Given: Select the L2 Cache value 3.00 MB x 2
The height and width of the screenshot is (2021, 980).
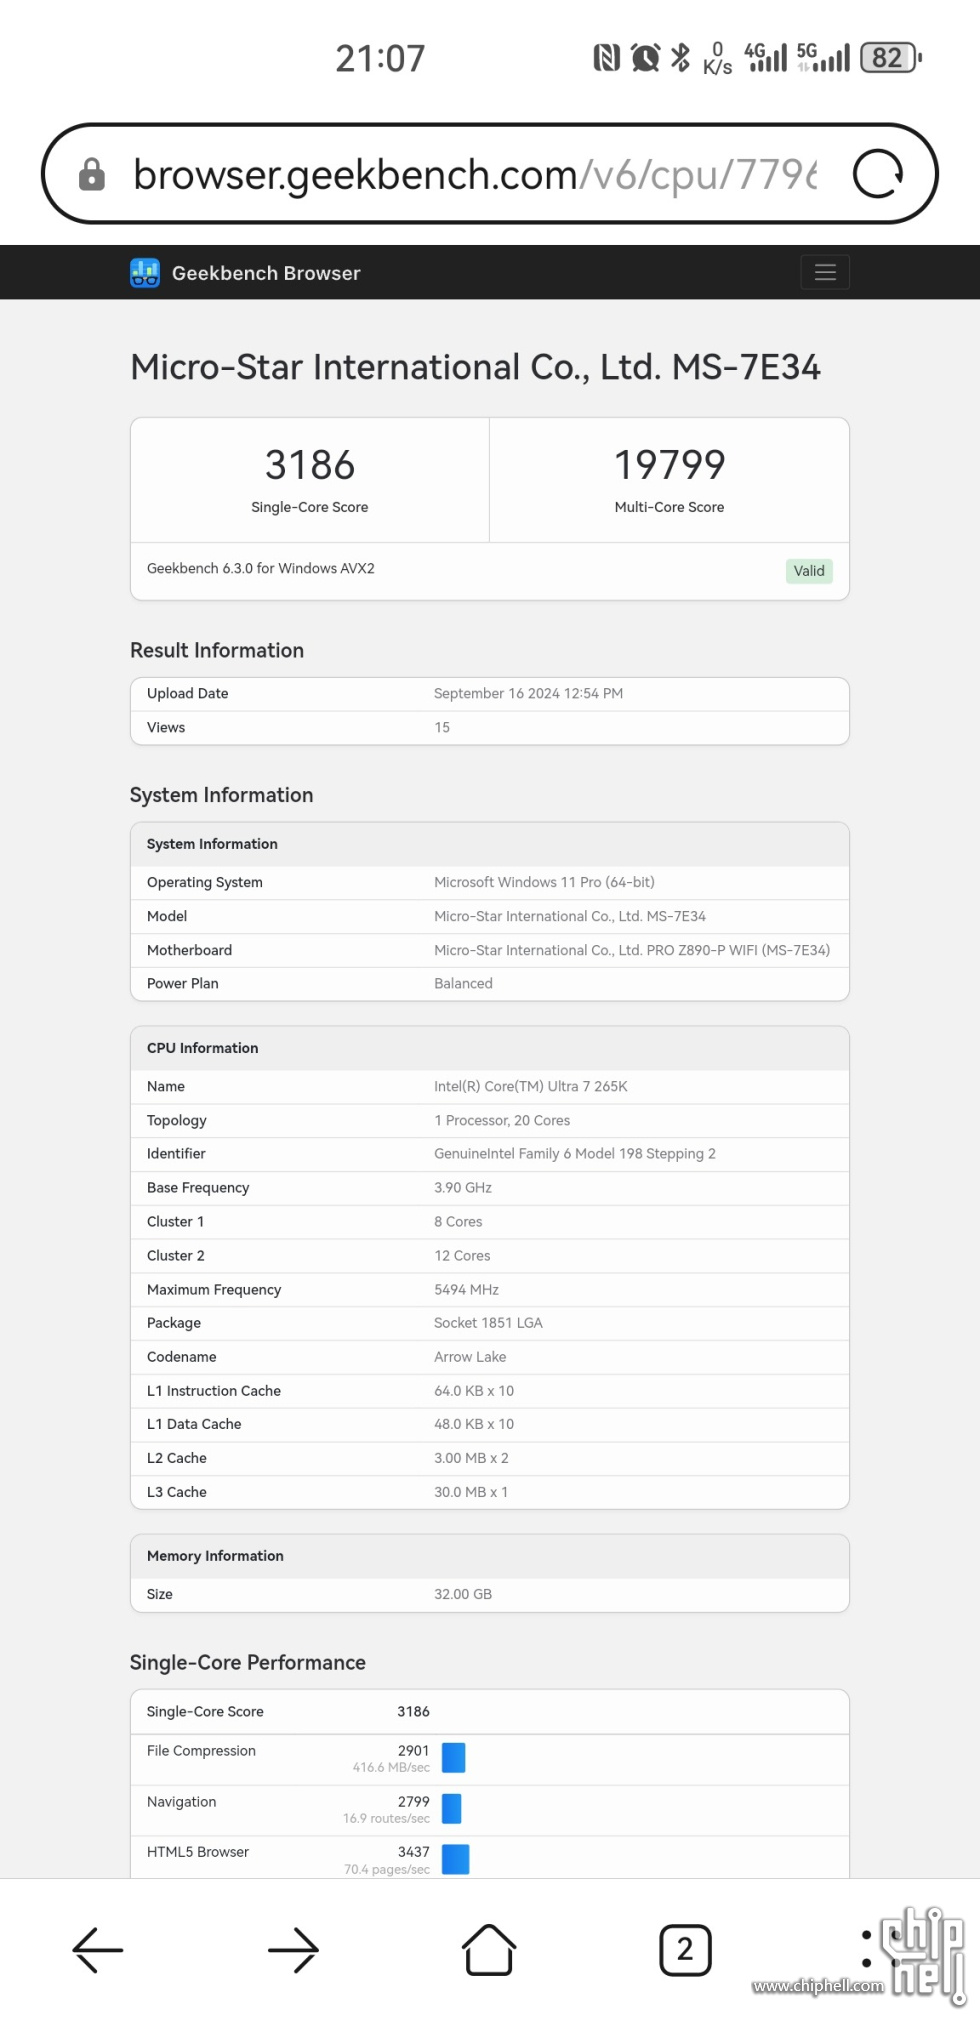Looking at the screenshot, I should pos(471,1458).
